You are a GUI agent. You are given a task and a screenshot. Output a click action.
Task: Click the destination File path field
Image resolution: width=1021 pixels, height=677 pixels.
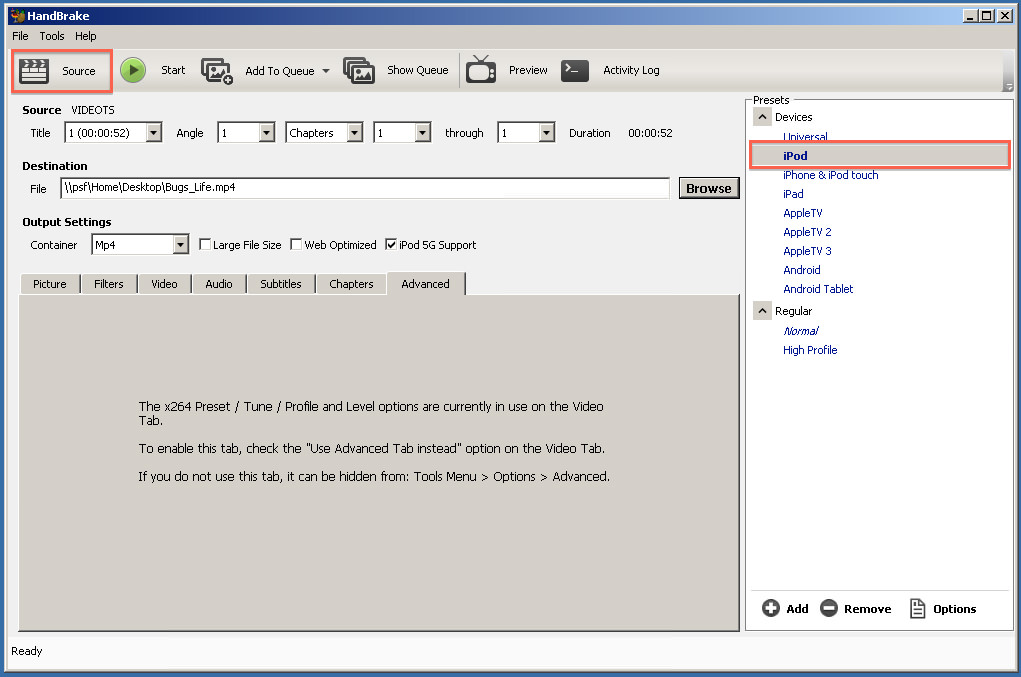(x=365, y=188)
